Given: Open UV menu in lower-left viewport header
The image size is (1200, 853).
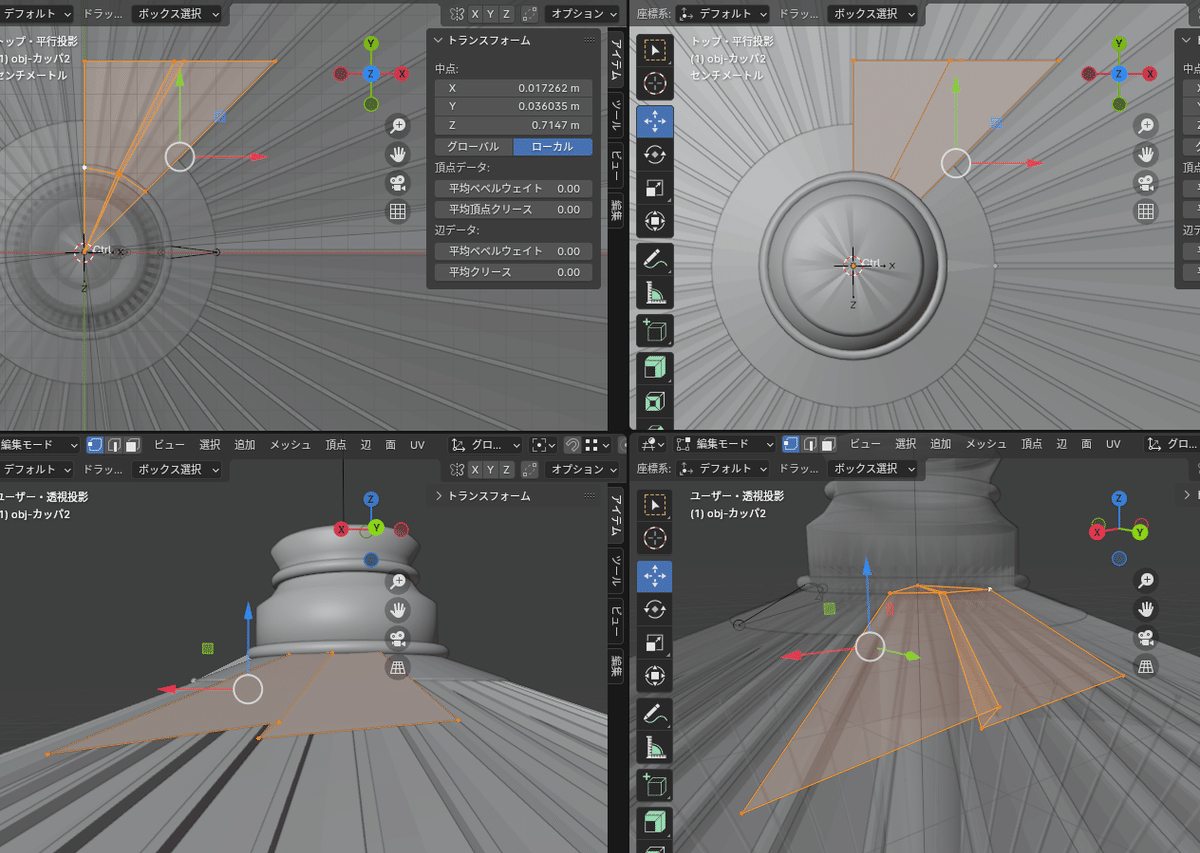Looking at the screenshot, I should (418, 445).
